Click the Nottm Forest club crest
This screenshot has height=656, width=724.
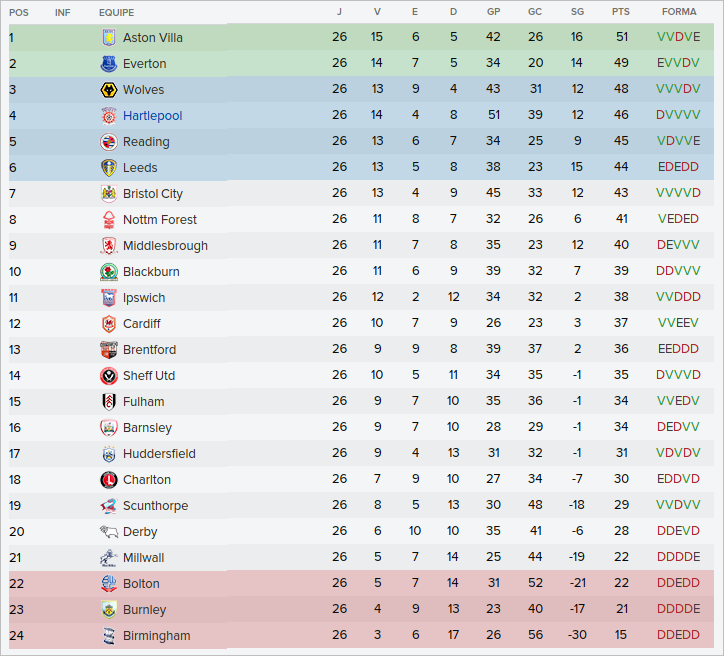click(x=108, y=220)
